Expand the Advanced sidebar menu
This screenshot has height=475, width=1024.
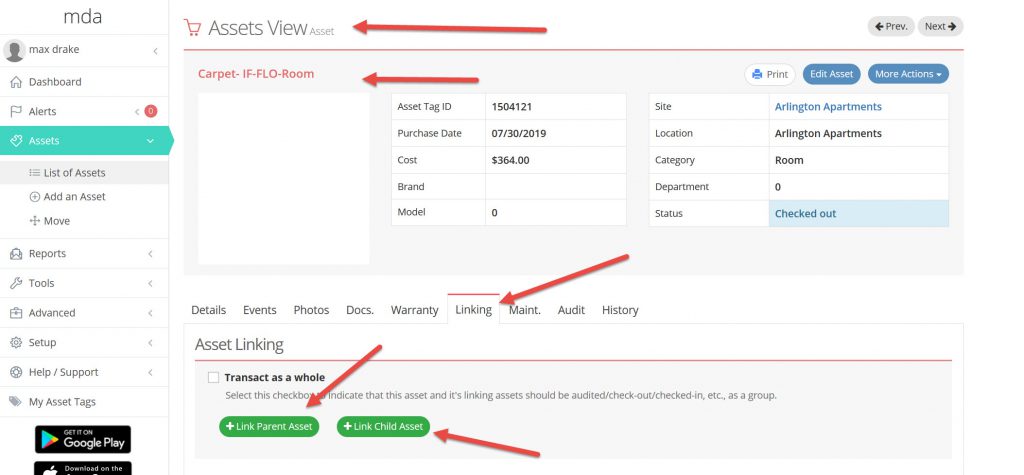[150, 313]
